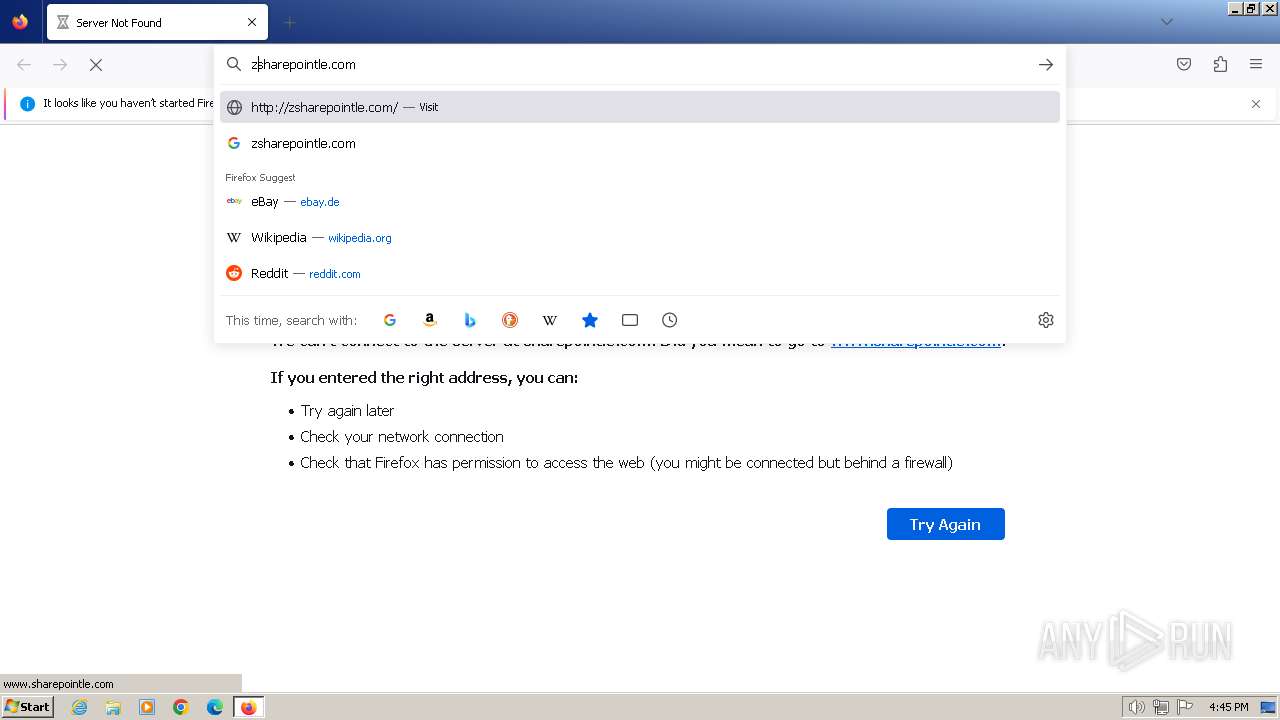Open the Save to Pocket icon
Viewport: 1280px width, 720px height.
click(x=1184, y=64)
